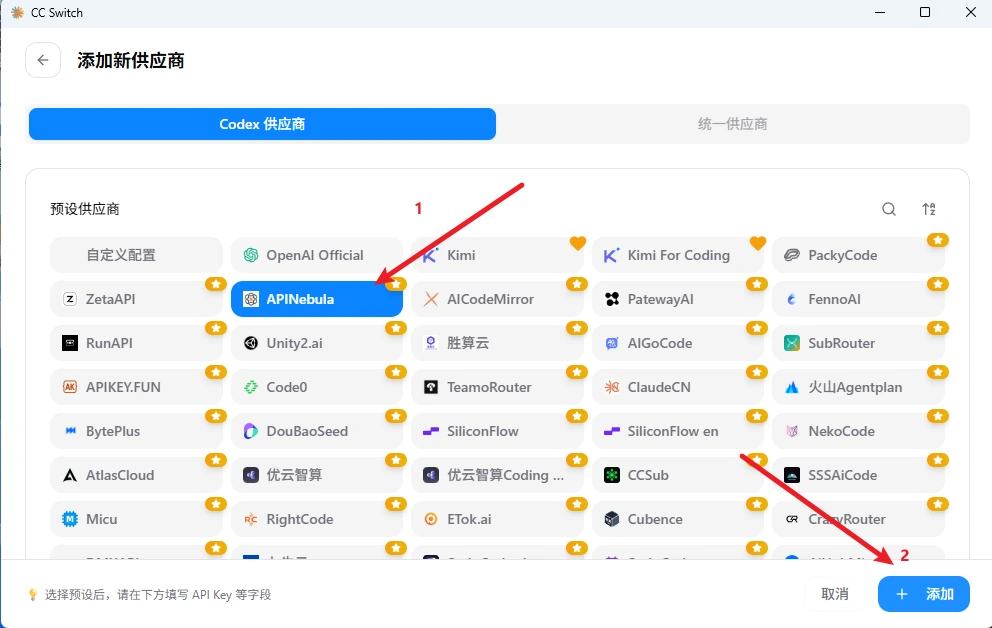
Task: Select the ClaudeCN provider
Action: [678, 387]
